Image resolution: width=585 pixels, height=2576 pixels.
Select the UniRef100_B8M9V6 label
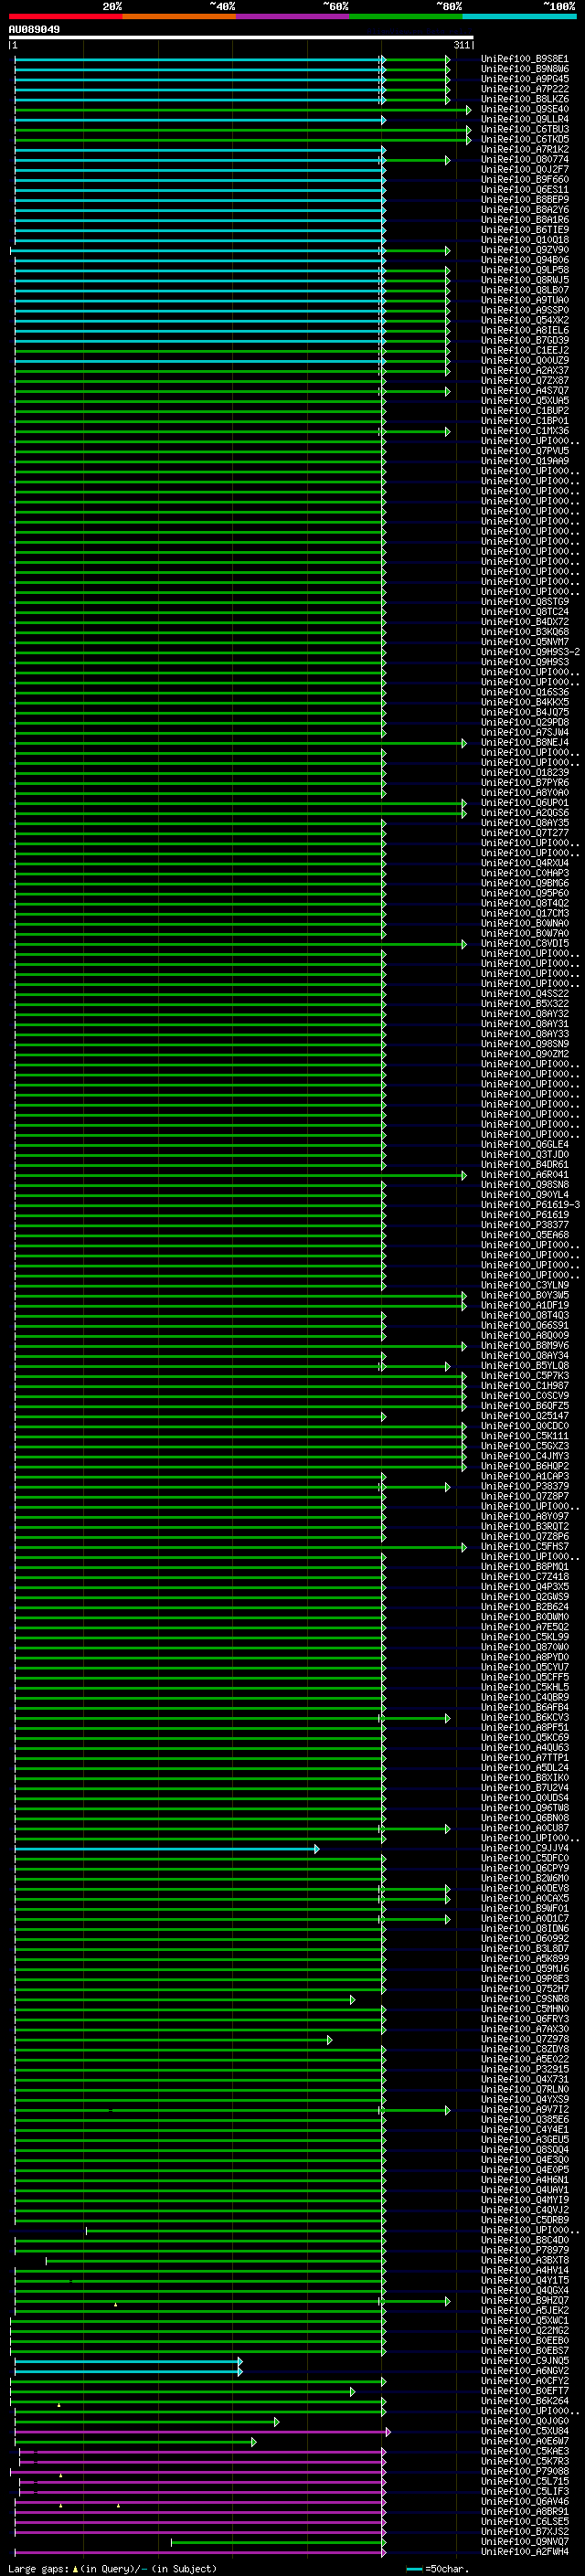coord(525,1345)
